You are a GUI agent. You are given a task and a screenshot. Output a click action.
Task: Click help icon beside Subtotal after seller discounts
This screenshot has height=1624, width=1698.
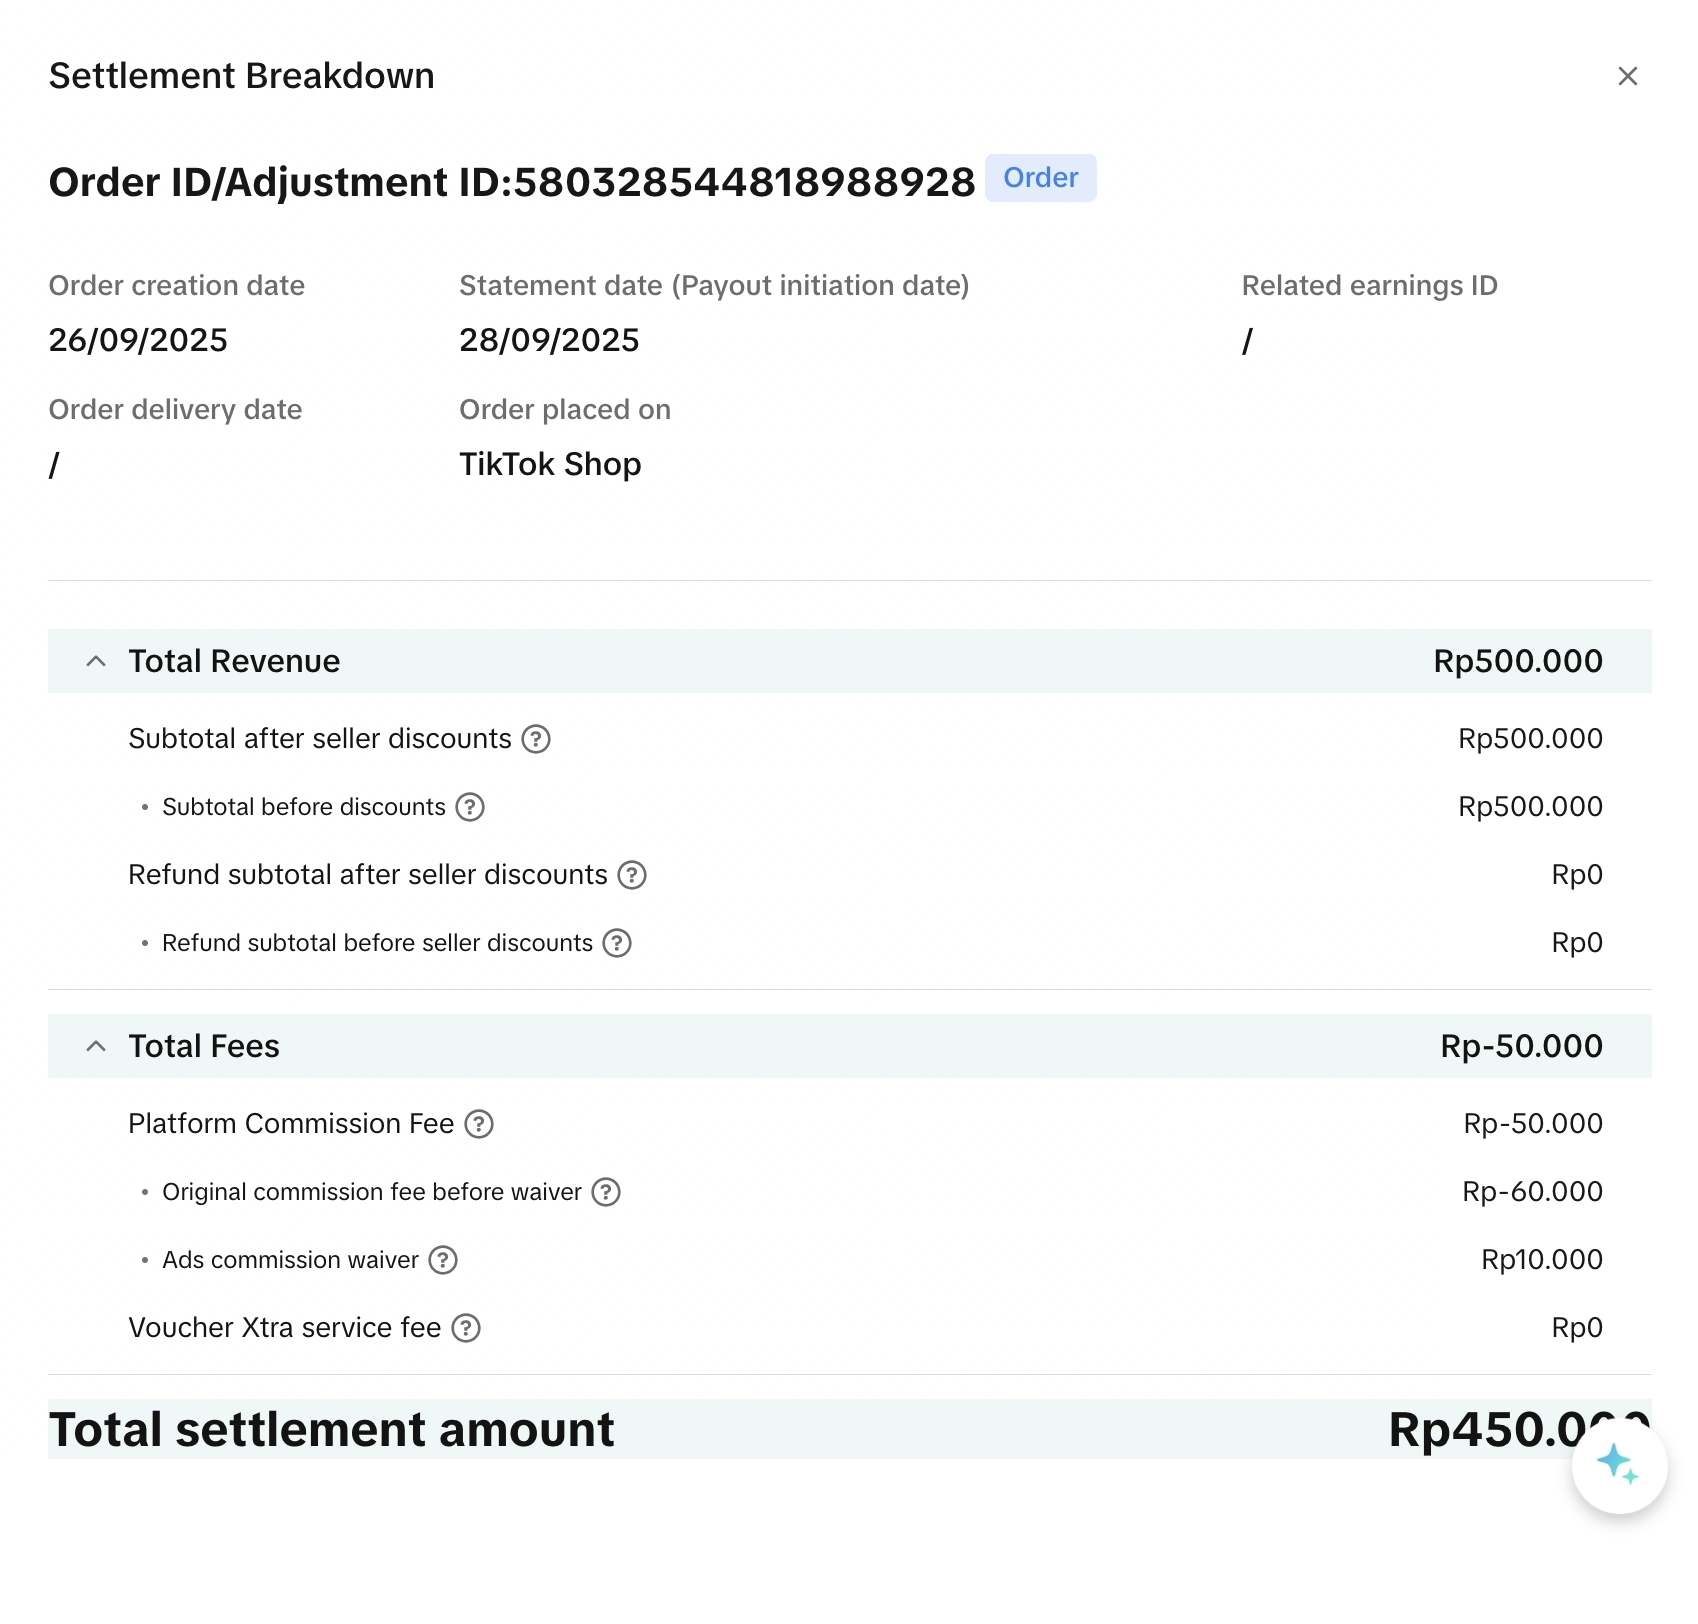(536, 739)
